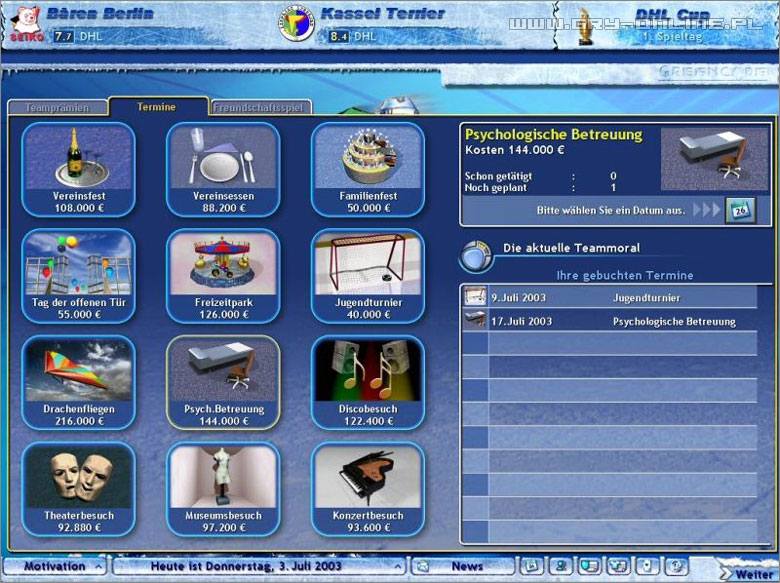Choose the Konzertbesuch piano event
Viewport: 780px width, 583px height.
(368, 489)
